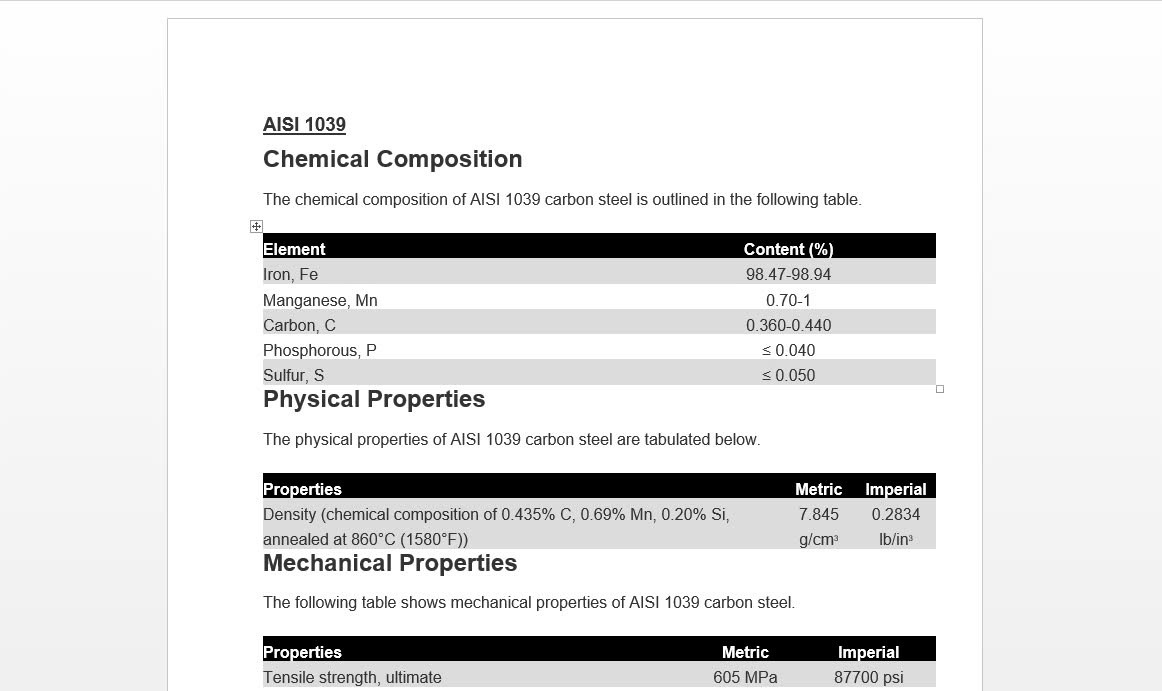
Task: Click the 7.845 g/cm³ density cell
Action: pyautogui.click(x=819, y=526)
